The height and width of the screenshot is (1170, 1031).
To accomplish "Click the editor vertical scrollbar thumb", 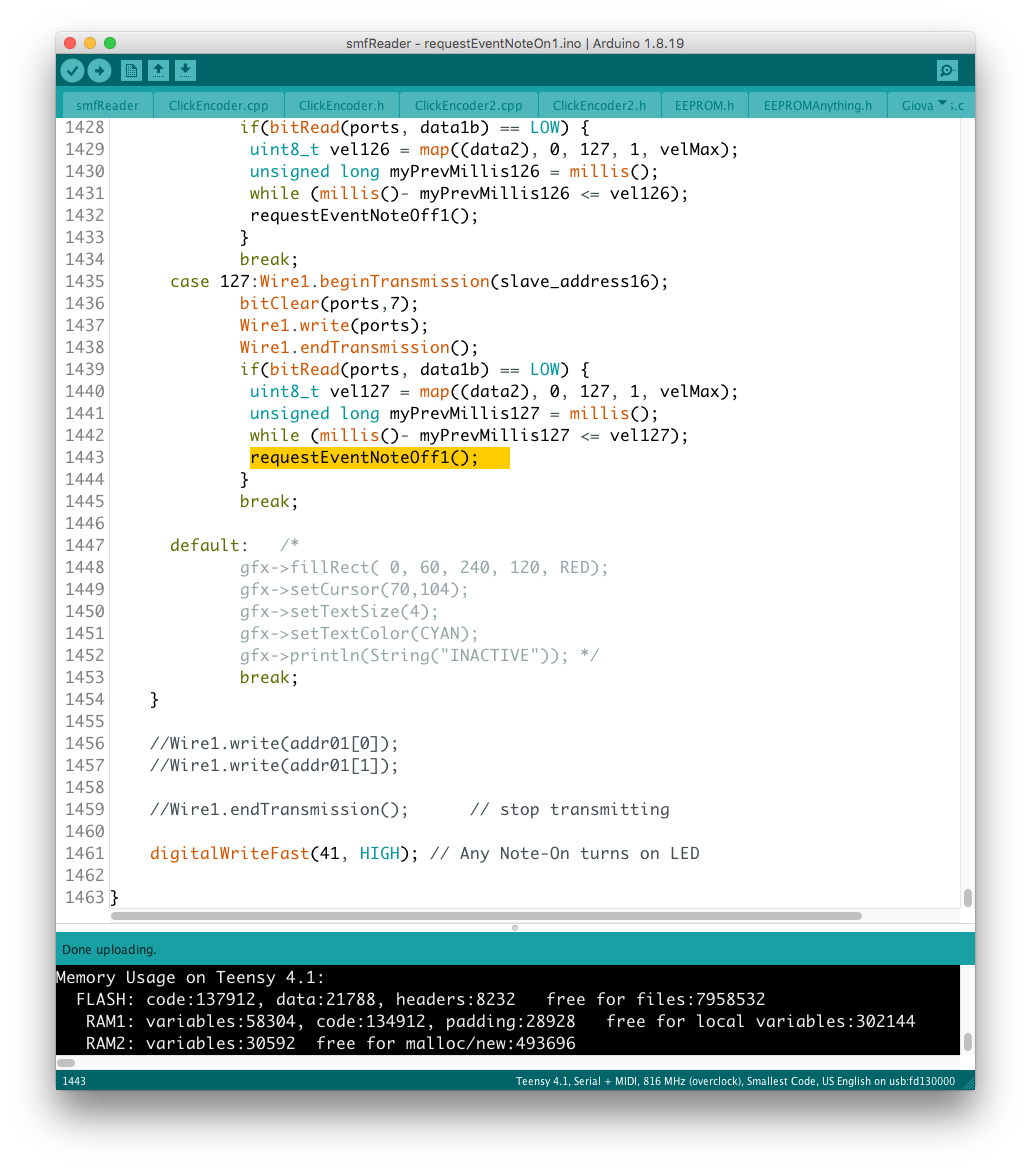I will 967,897.
